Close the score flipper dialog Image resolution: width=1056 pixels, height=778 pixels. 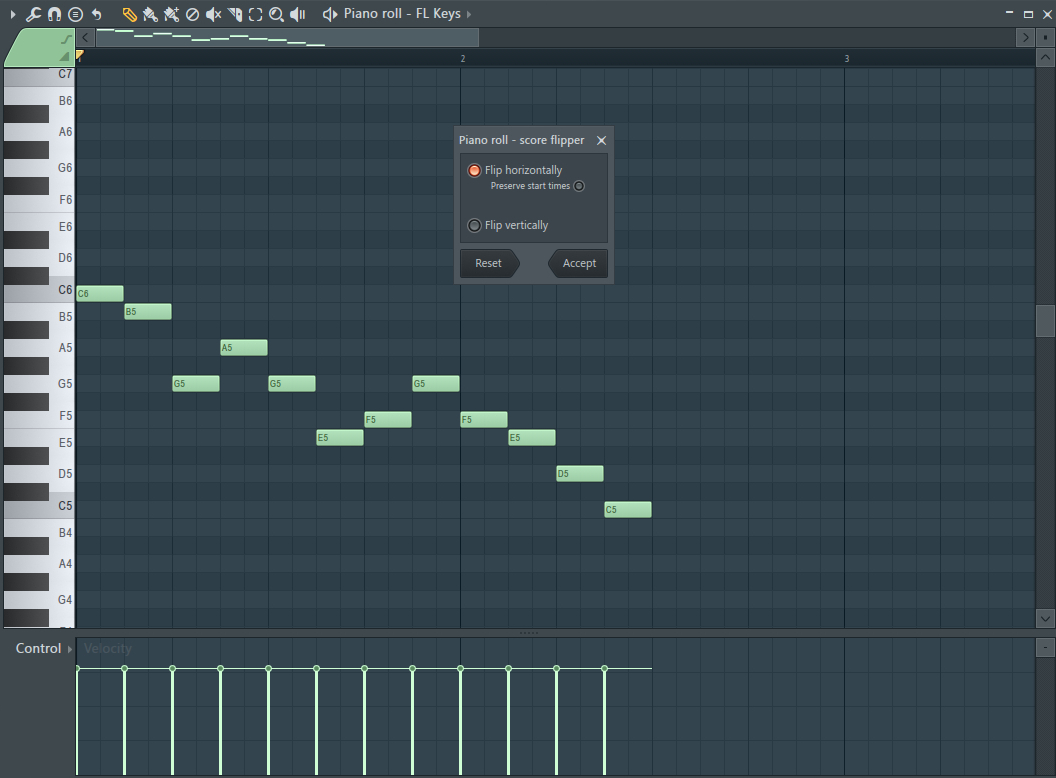pos(601,140)
